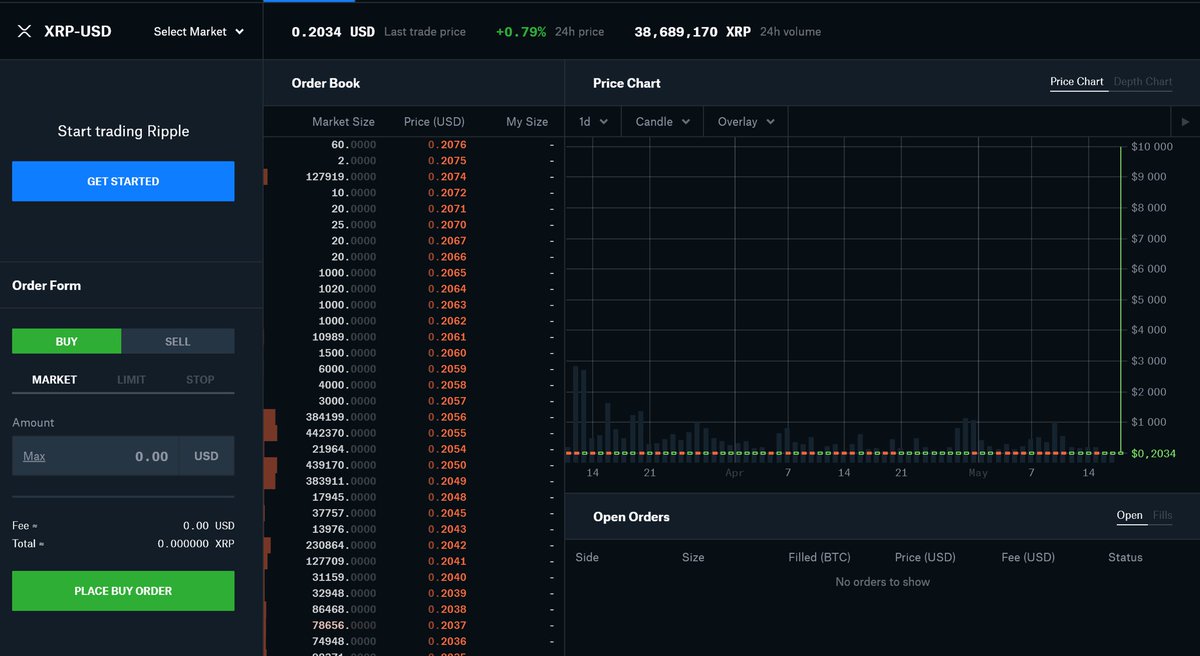Viewport: 1200px width, 656px height.
Task: Click the Side column header in Open Orders
Action: 587,557
